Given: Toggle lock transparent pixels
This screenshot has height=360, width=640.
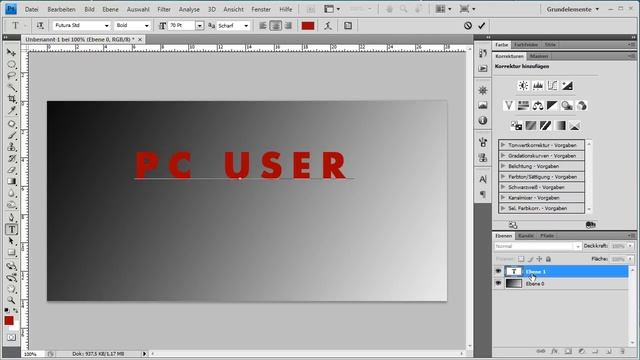Looking at the screenshot, I should click(x=521, y=259).
